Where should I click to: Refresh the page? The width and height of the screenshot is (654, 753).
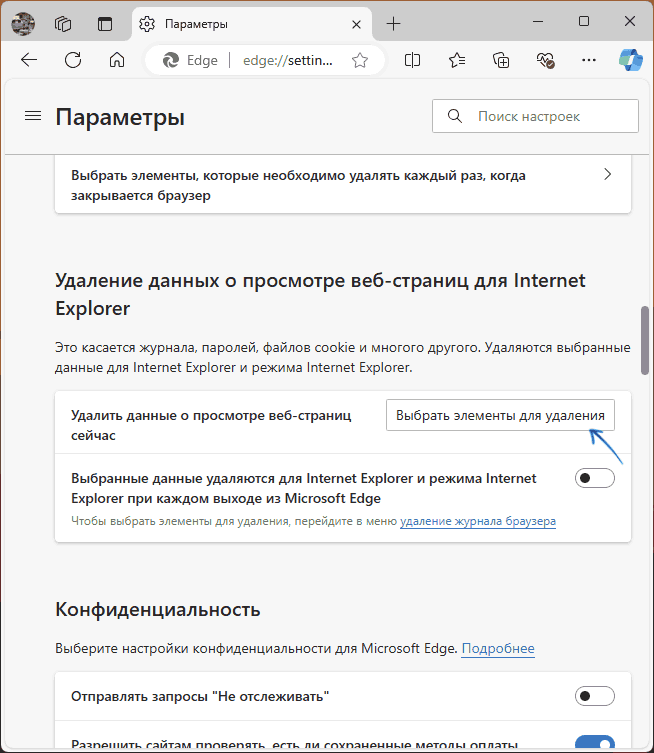[73, 60]
